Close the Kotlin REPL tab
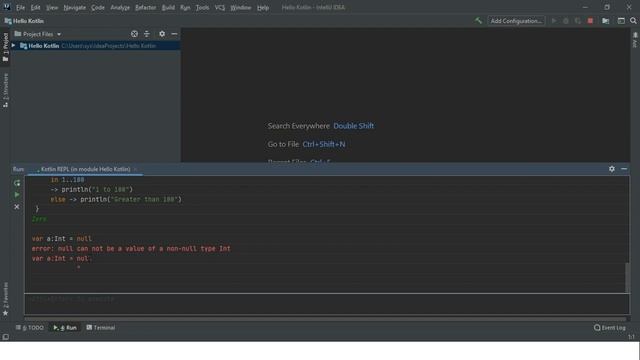The width and height of the screenshot is (640, 360). click(x=135, y=169)
